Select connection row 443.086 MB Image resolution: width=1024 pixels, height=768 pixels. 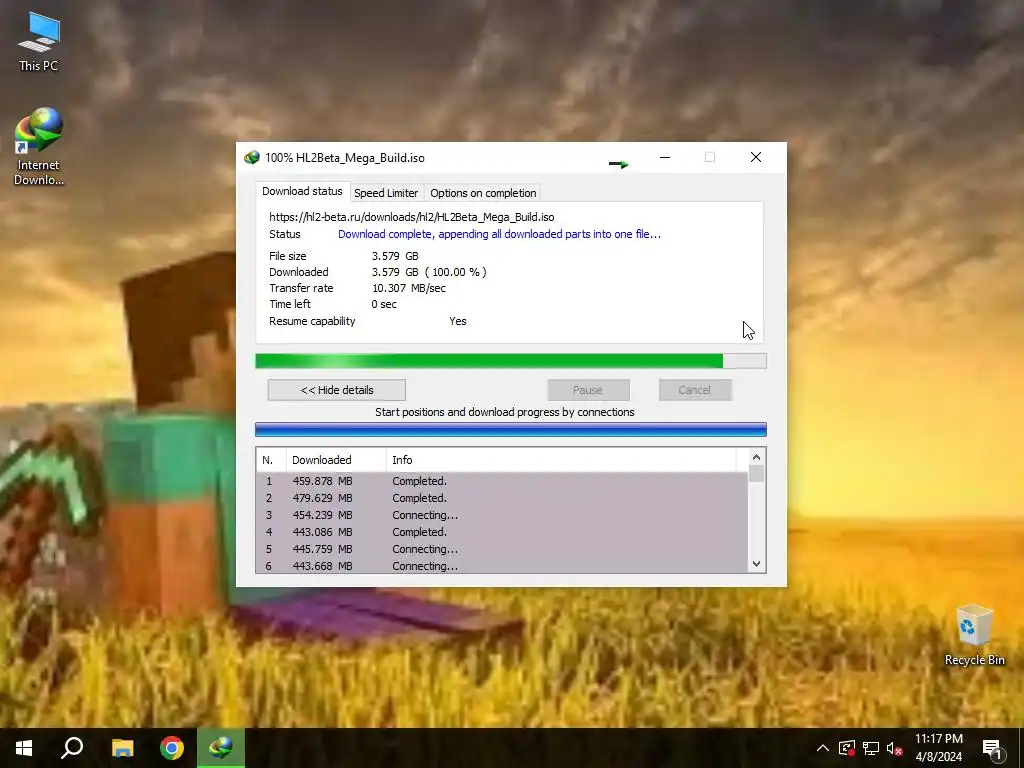[x=502, y=532]
